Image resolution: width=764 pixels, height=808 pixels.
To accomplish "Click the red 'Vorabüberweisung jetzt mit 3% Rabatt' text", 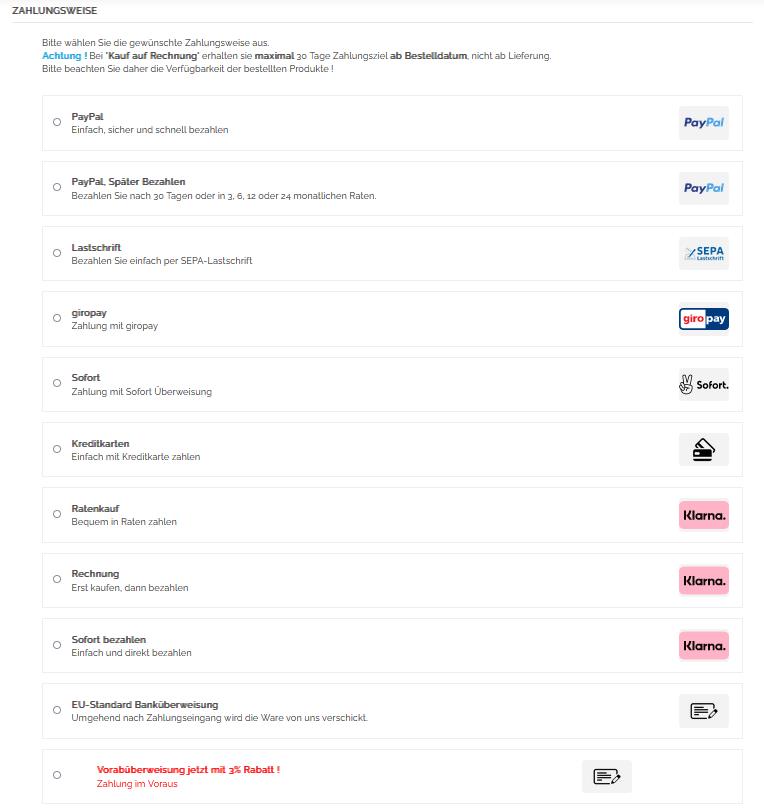I will click(x=188, y=769).
